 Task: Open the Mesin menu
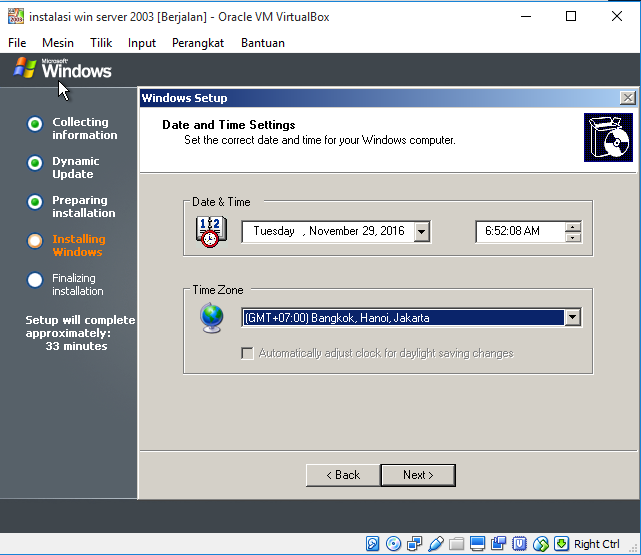click(x=58, y=43)
